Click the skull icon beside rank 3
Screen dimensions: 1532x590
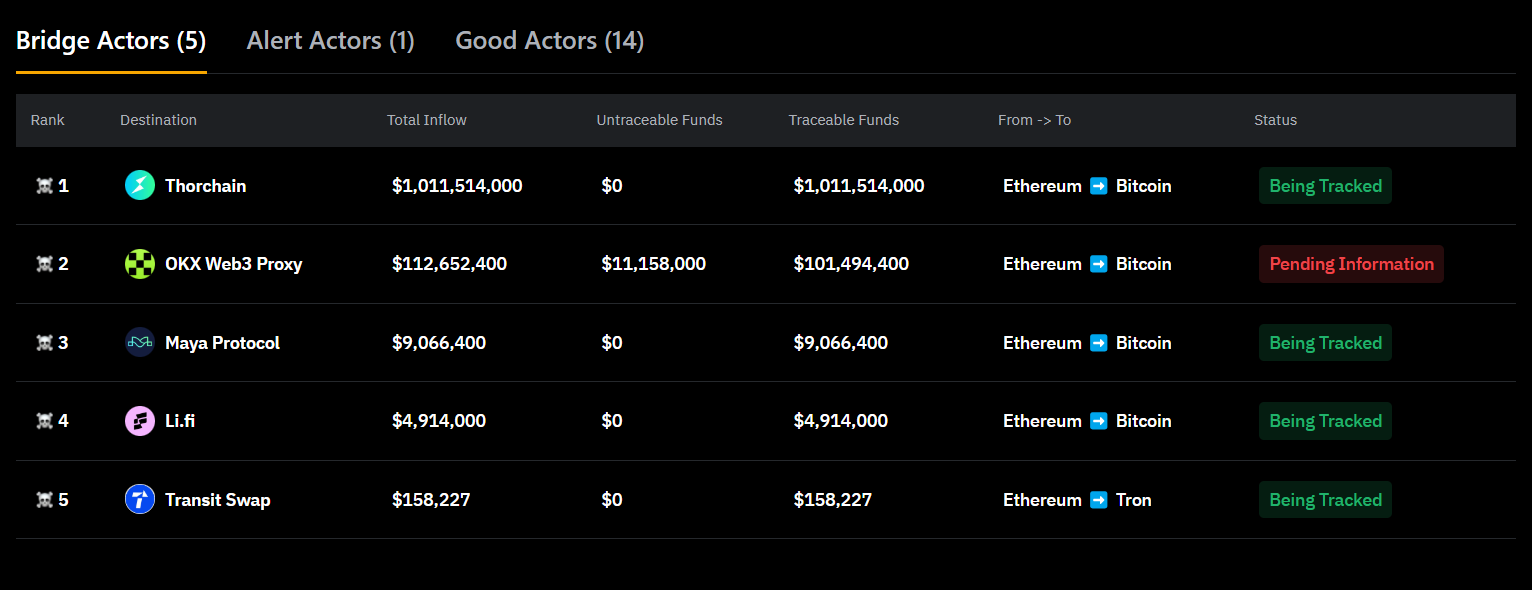point(44,343)
